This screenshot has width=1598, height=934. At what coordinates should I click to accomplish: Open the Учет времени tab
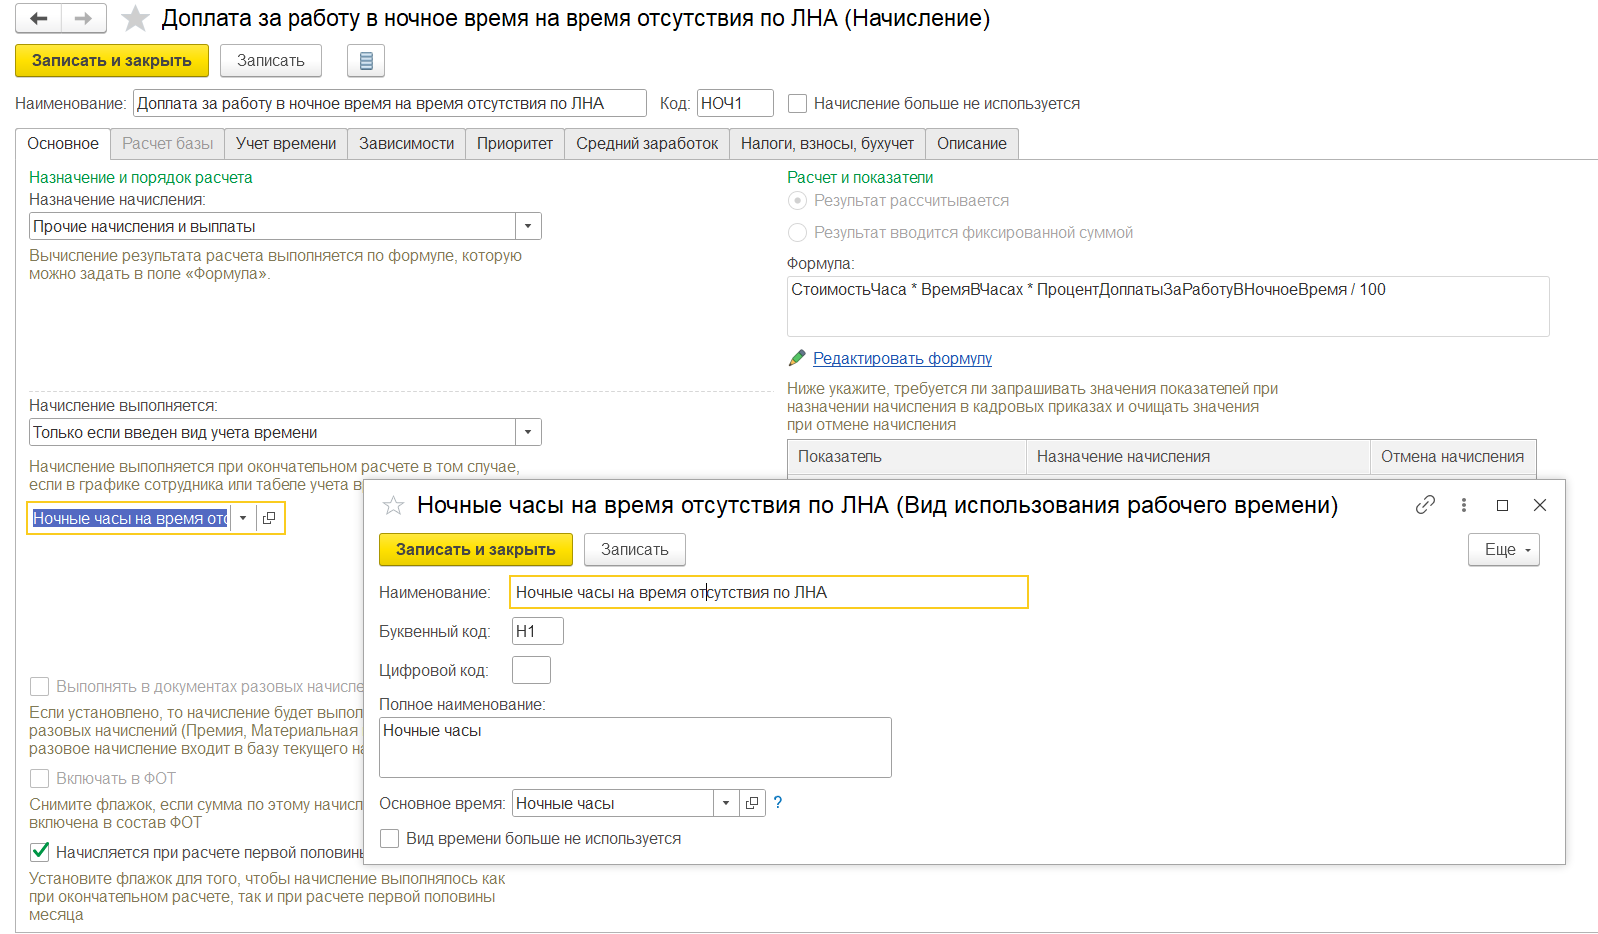click(x=286, y=143)
